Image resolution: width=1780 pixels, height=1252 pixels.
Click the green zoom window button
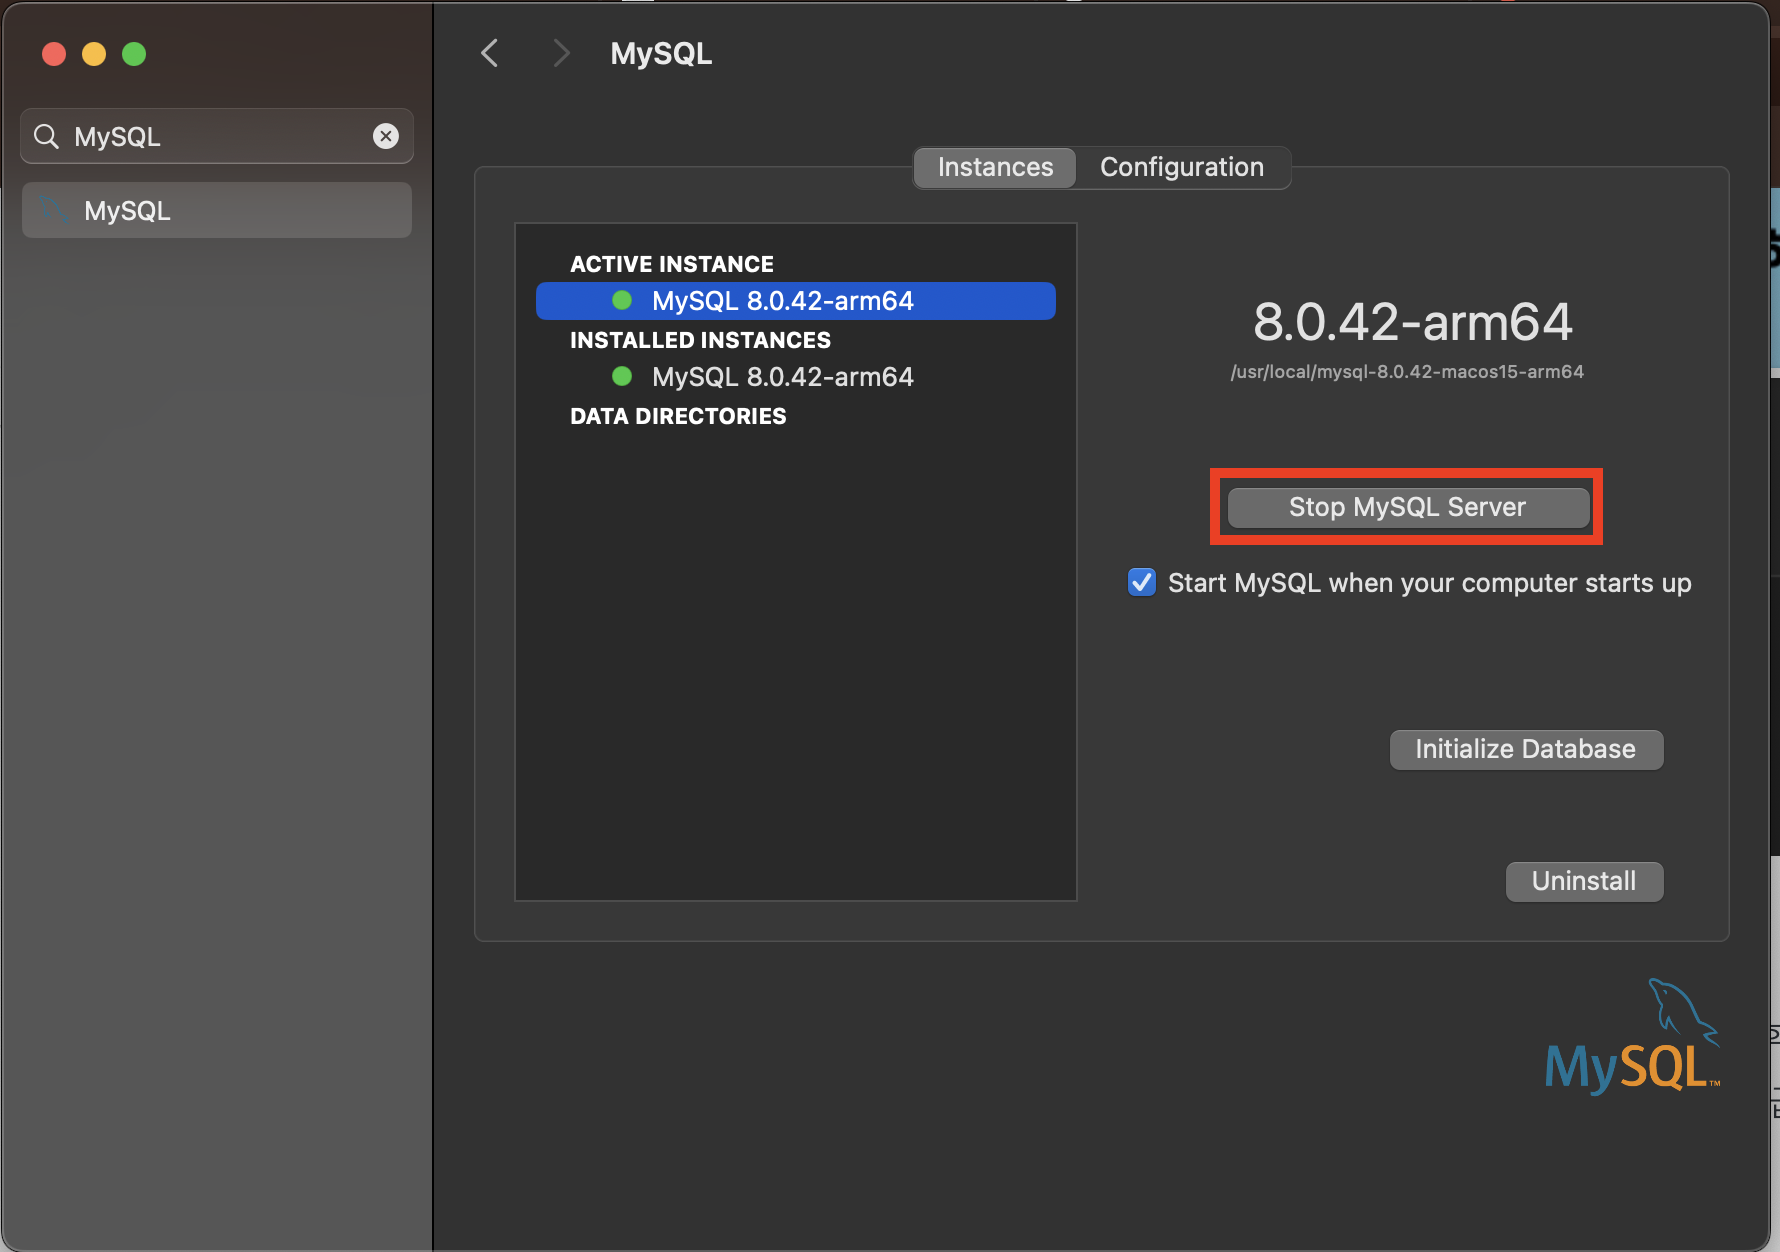tap(134, 54)
